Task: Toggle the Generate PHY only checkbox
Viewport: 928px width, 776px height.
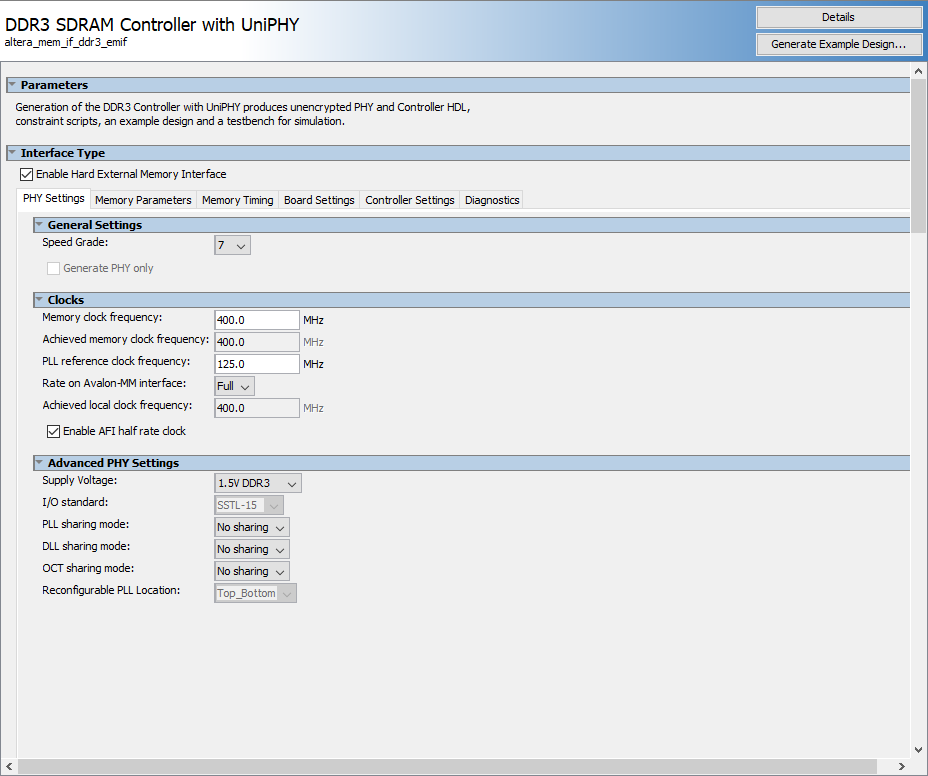Action: pos(53,268)
